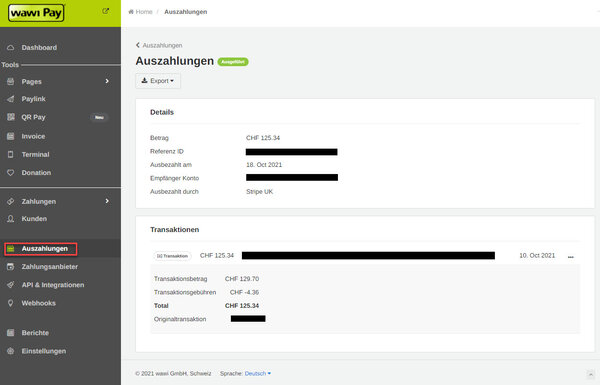
Task: Click the Details section heading
Action: (x=162, y=112)
